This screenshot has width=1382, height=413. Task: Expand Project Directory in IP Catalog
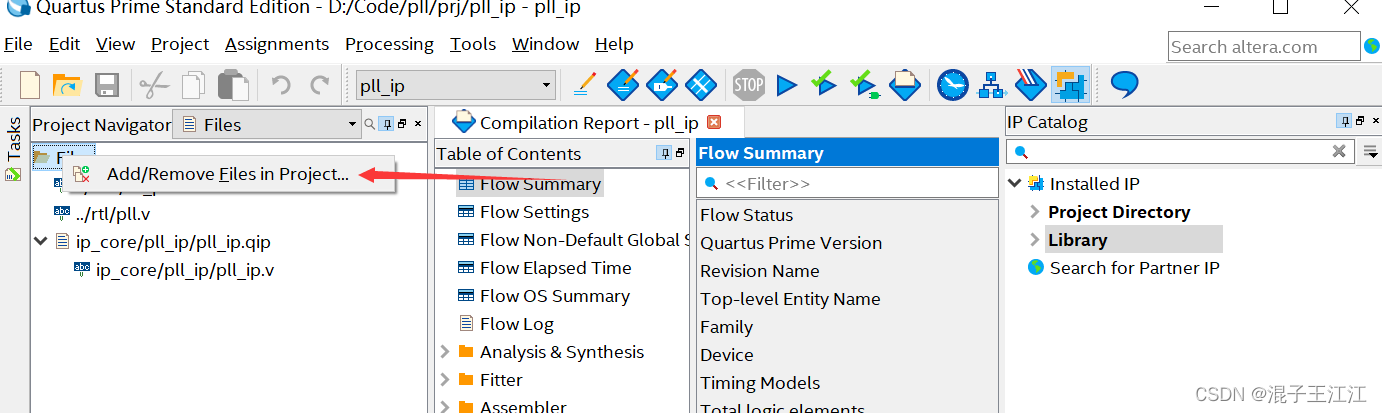coord(1035,211)
